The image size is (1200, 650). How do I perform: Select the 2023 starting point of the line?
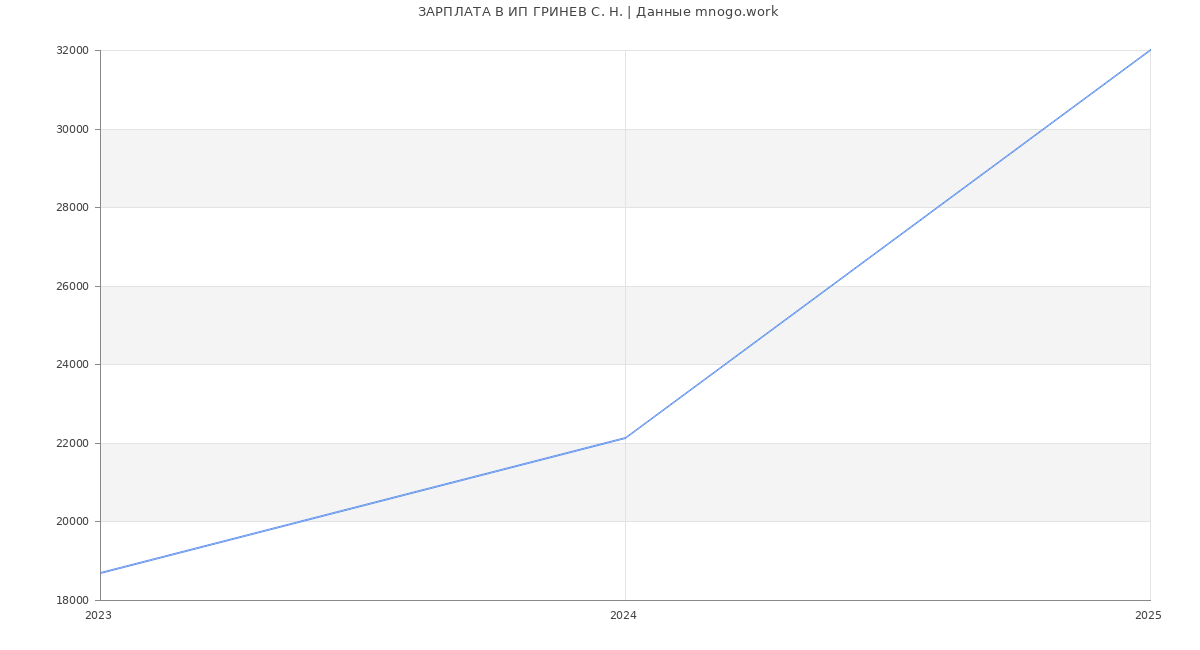(101, 573)
